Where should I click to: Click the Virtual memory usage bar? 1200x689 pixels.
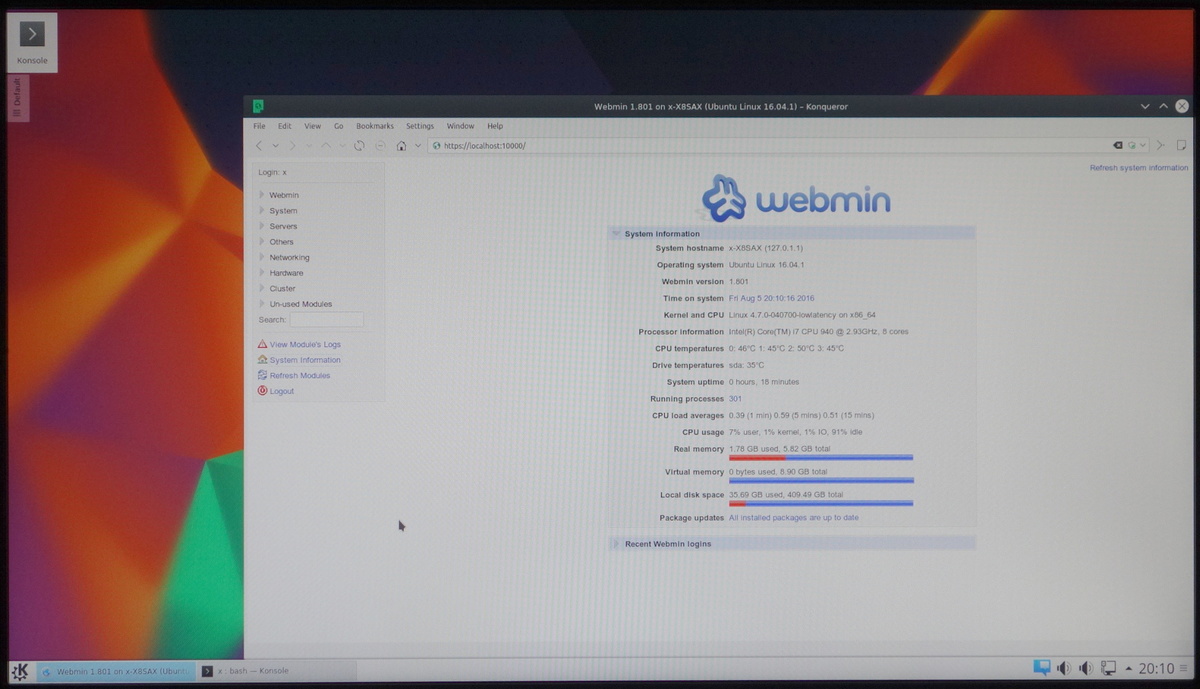[821, 481]
